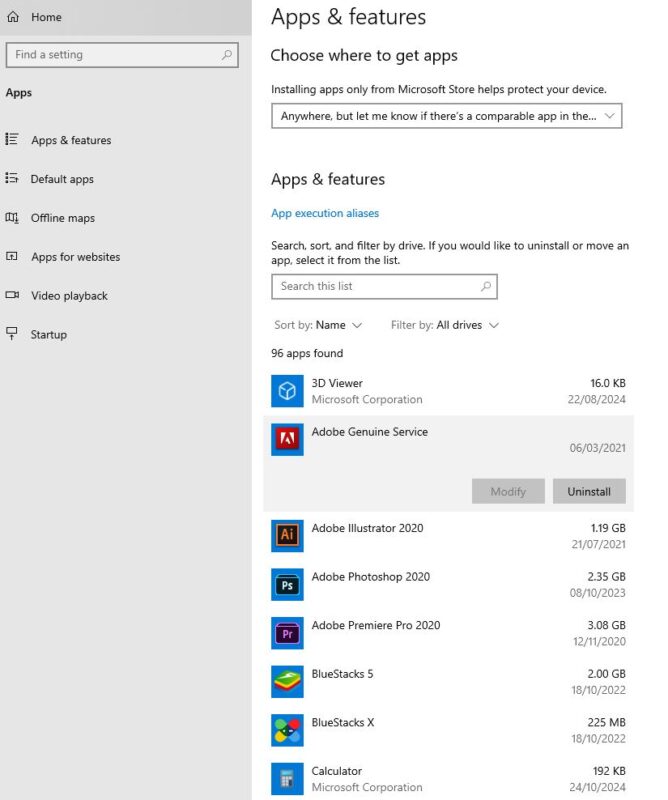Click the 2.35 GB size value
The width and height of the screenshot is (668, 800).
(606, 577)
